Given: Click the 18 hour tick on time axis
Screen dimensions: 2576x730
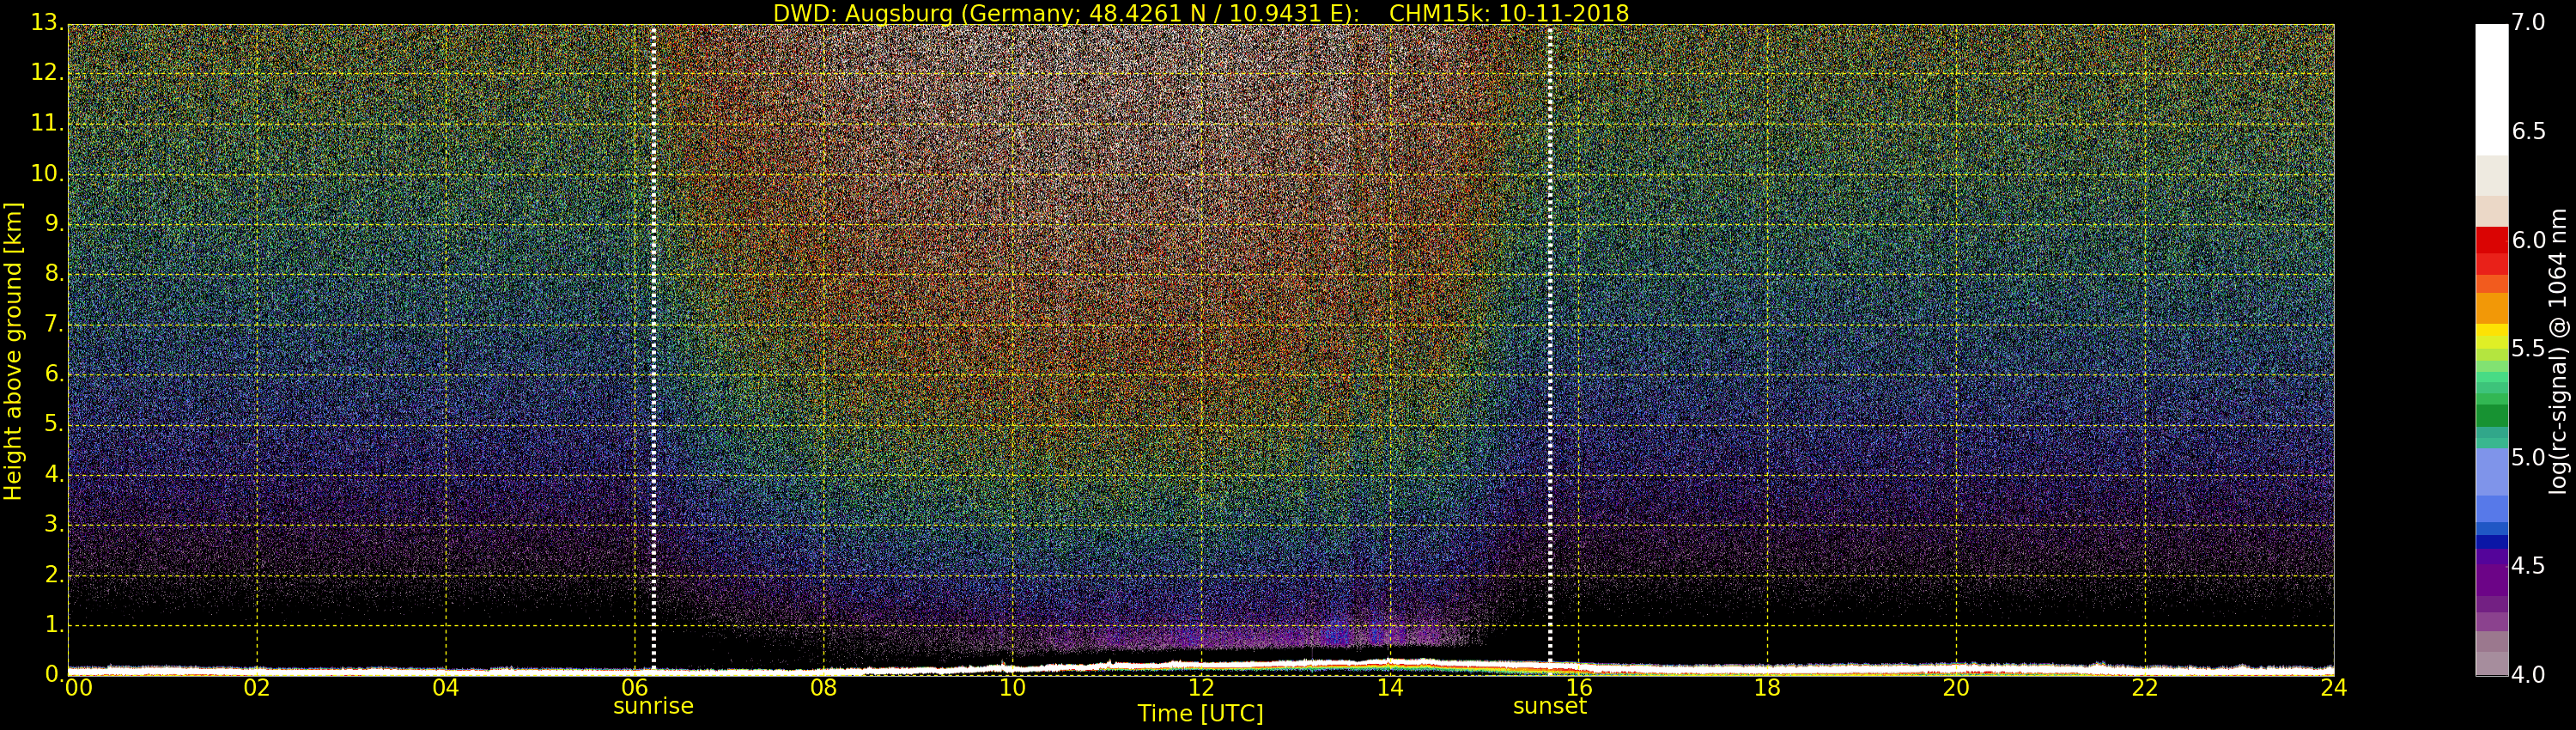Looking at the screenshot, I should [1767, 688].
